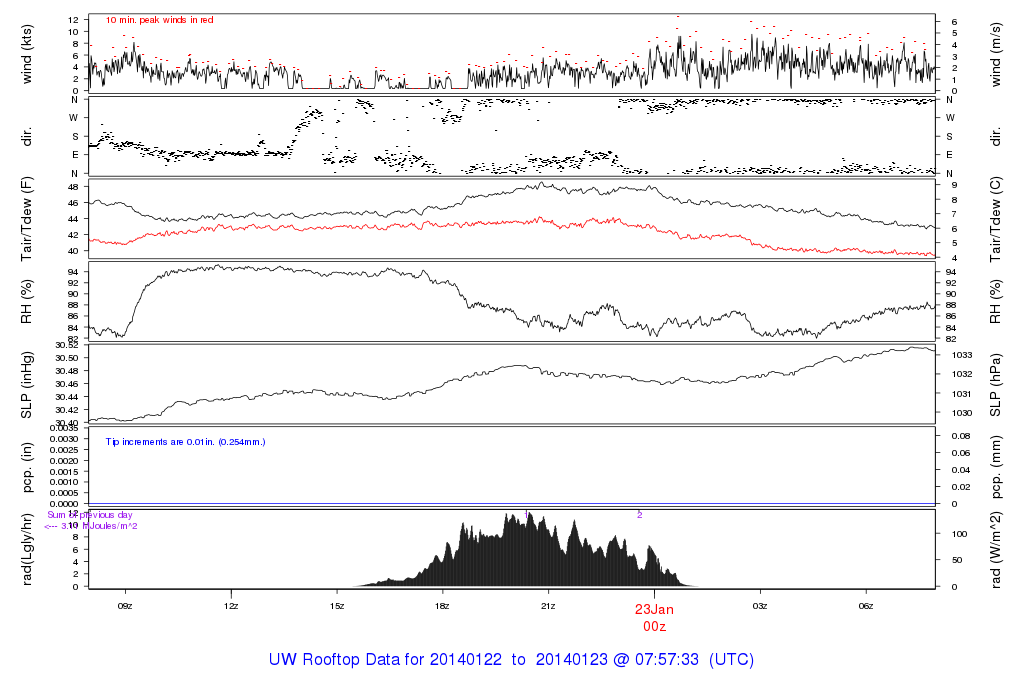1024x700 pixels.
Task: Click the rad (W/m^2) axis label
Action: pos(996,549)
